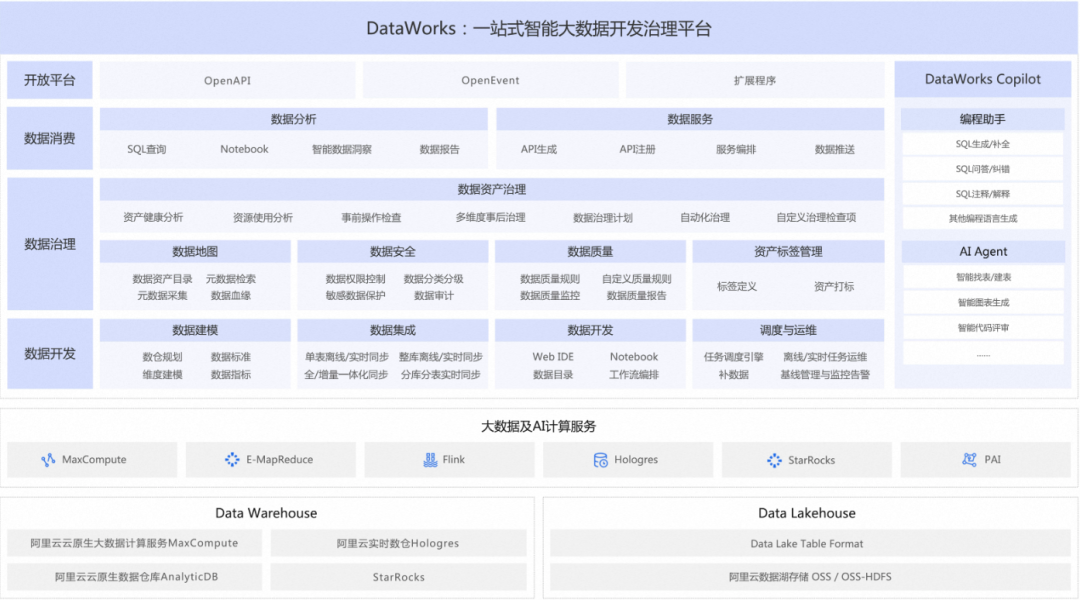Click 资产健康分析 text
1080x600 pixels.
[153, 217]
